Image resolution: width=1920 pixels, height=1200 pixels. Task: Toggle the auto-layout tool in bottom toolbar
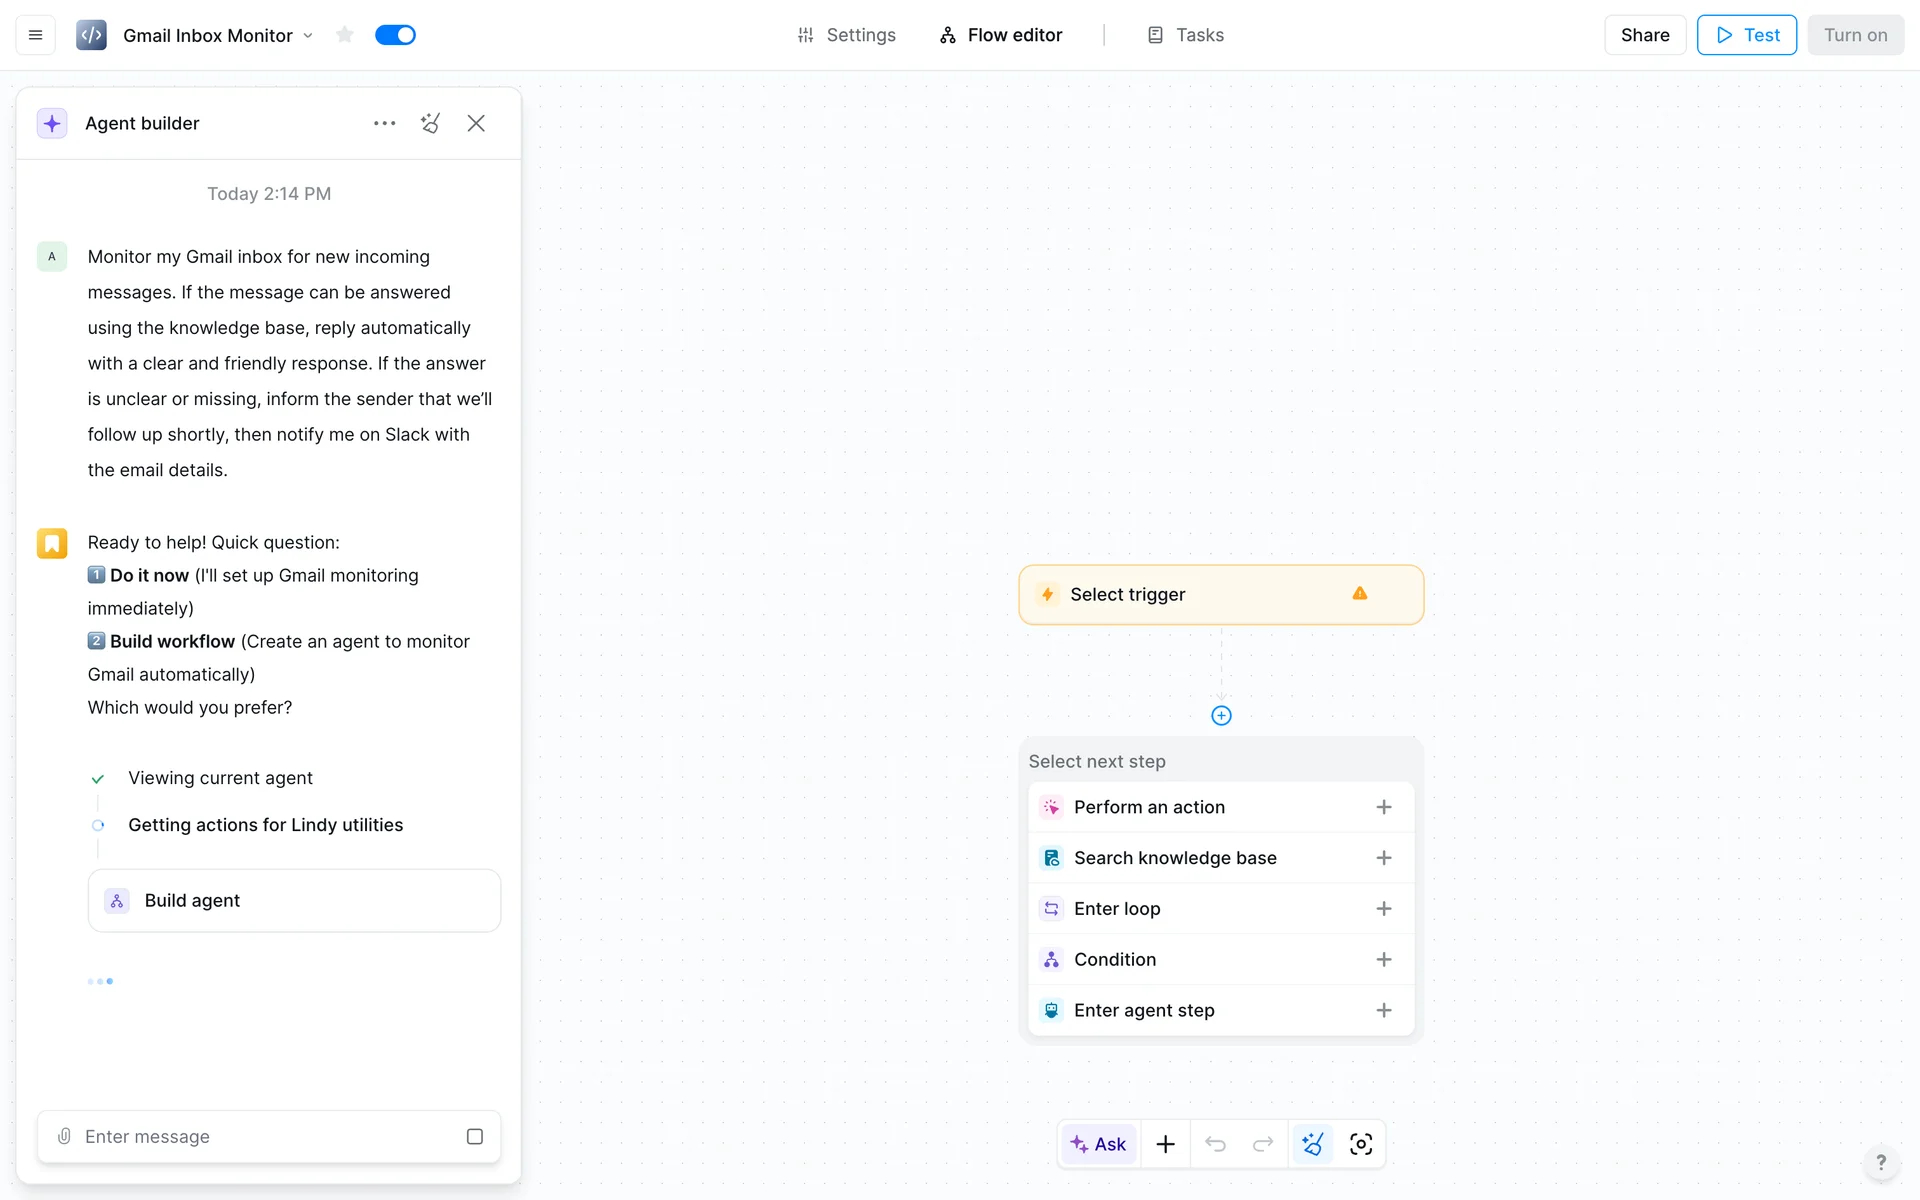tap(1312, 1144)
